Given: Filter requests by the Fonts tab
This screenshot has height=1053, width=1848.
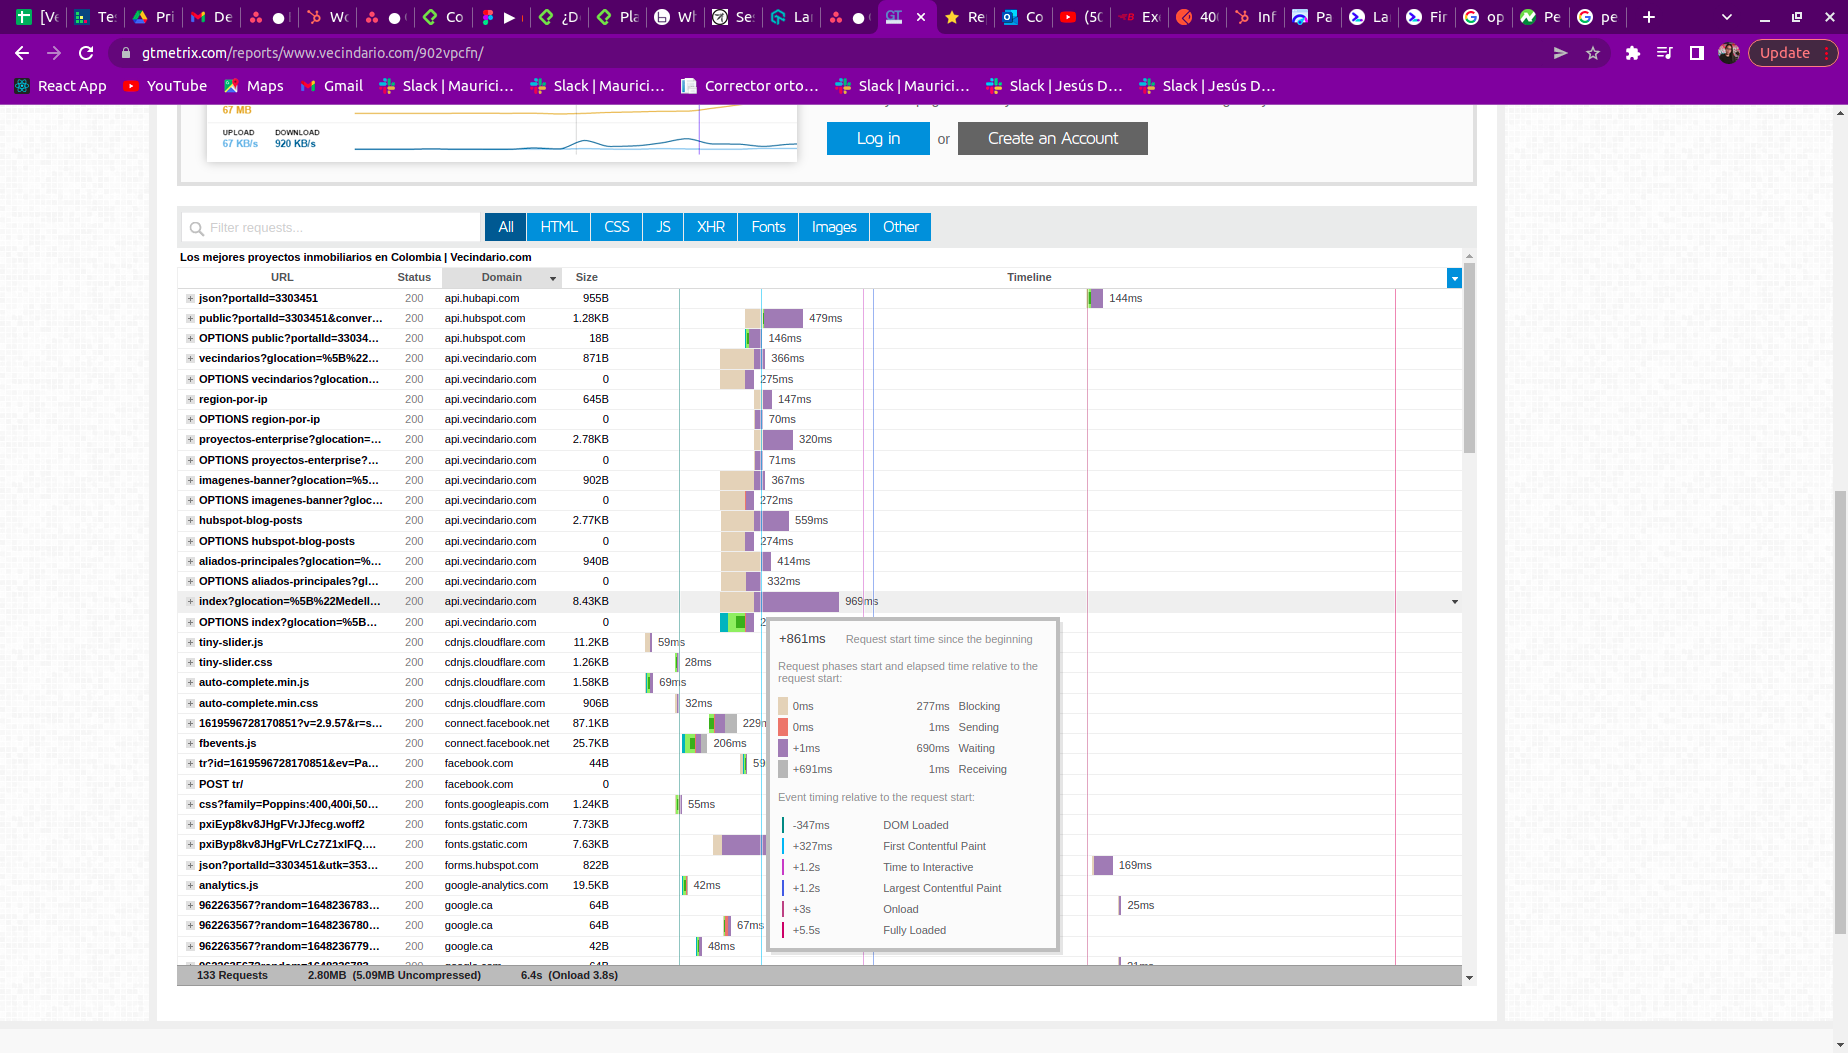Looking at the screenshot, I should tap(768, 227).
